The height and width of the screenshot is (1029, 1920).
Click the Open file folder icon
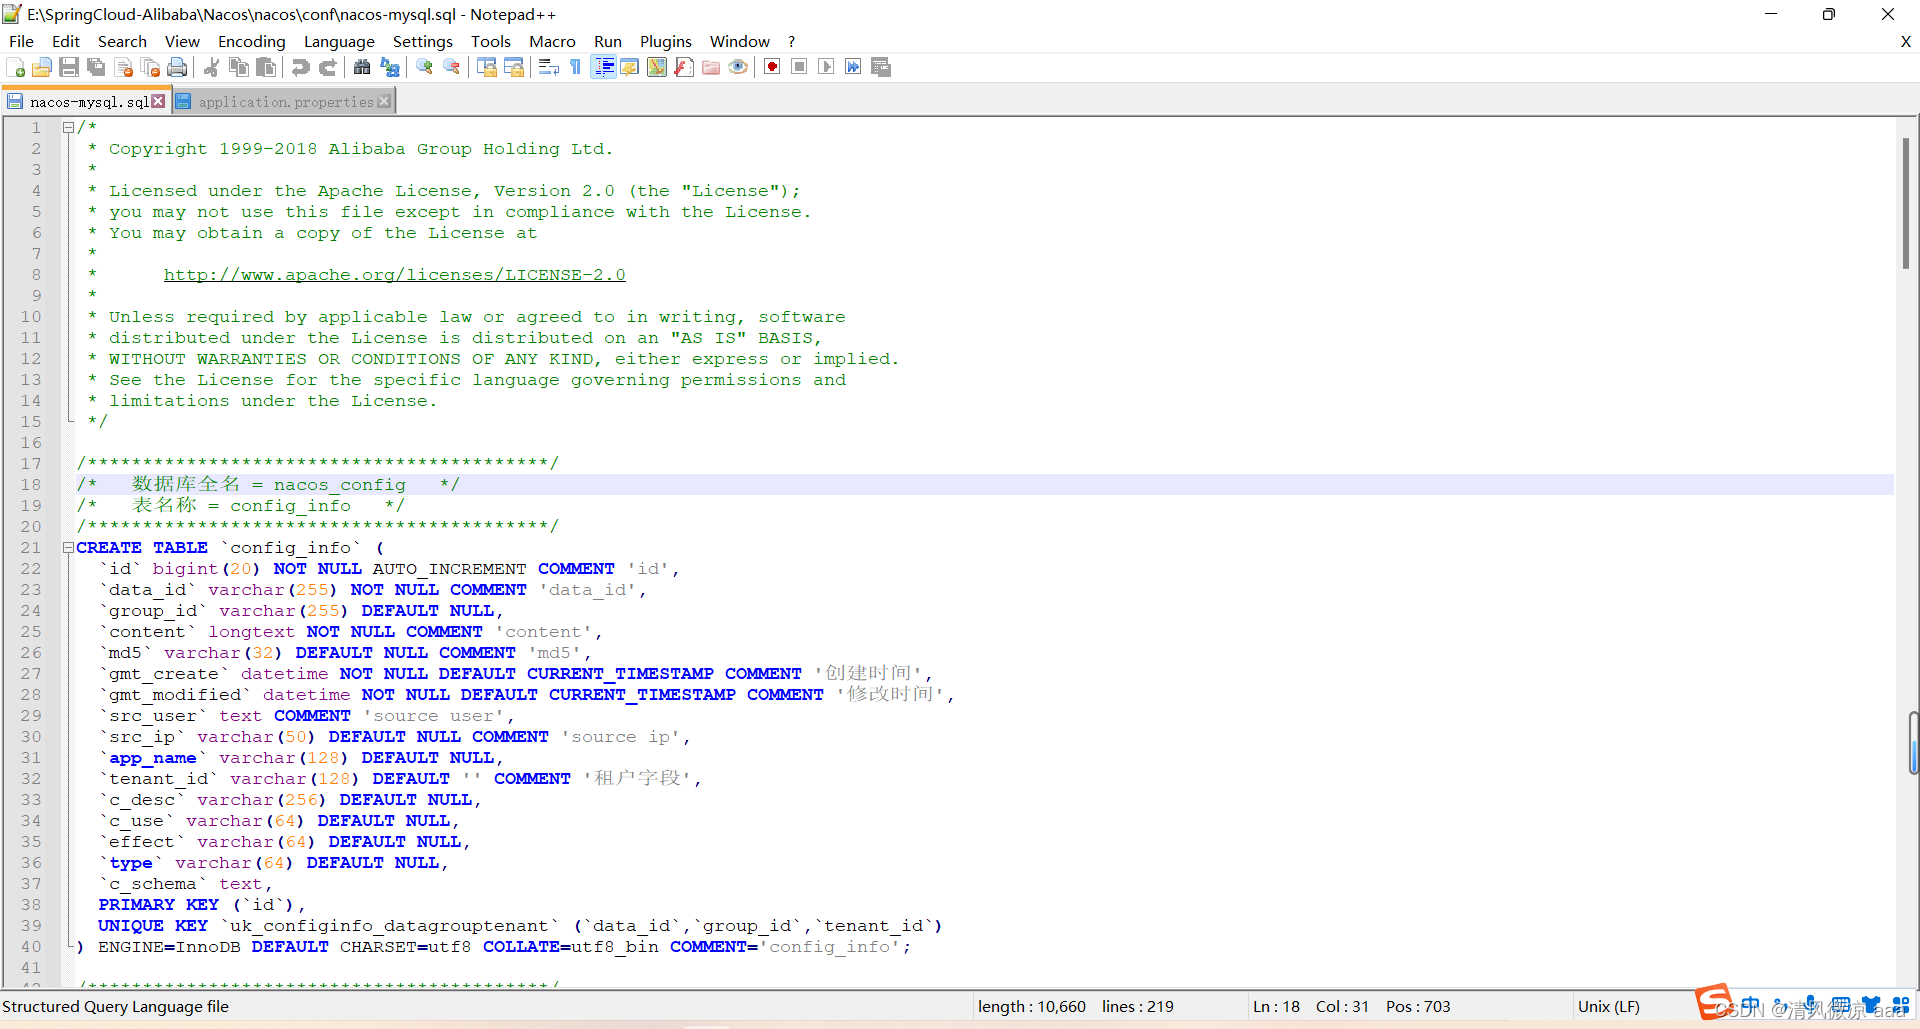pyautogui.click(x=42, y=67)
